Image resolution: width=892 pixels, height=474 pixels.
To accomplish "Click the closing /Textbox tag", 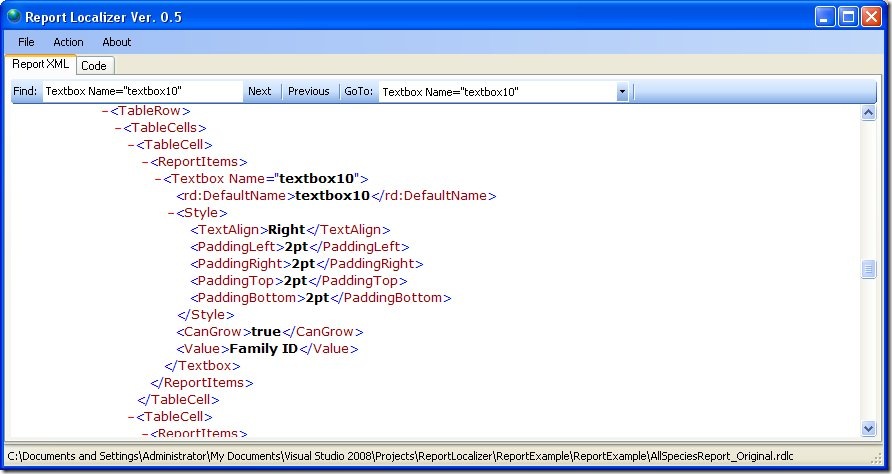I will pos(203,366).
